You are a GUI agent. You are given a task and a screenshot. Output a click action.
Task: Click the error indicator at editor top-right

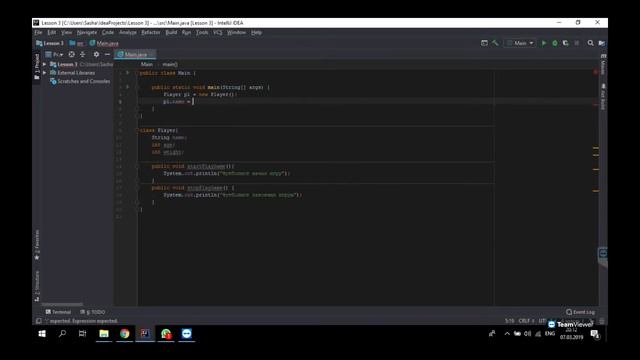tap(596, 72)
